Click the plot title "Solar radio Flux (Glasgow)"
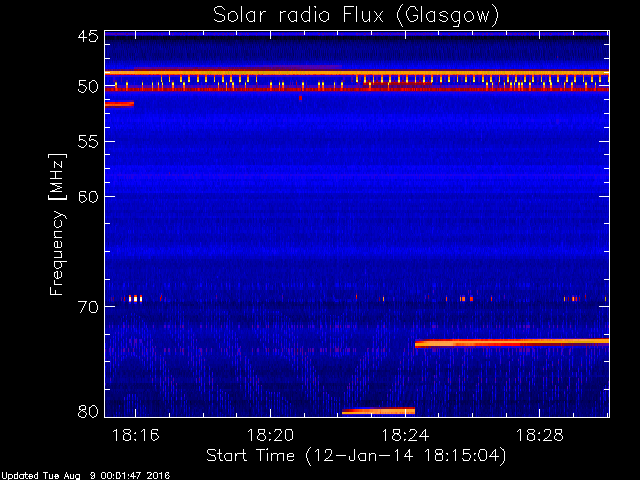Viewport: 640px width, 480px height. point(356,16)
